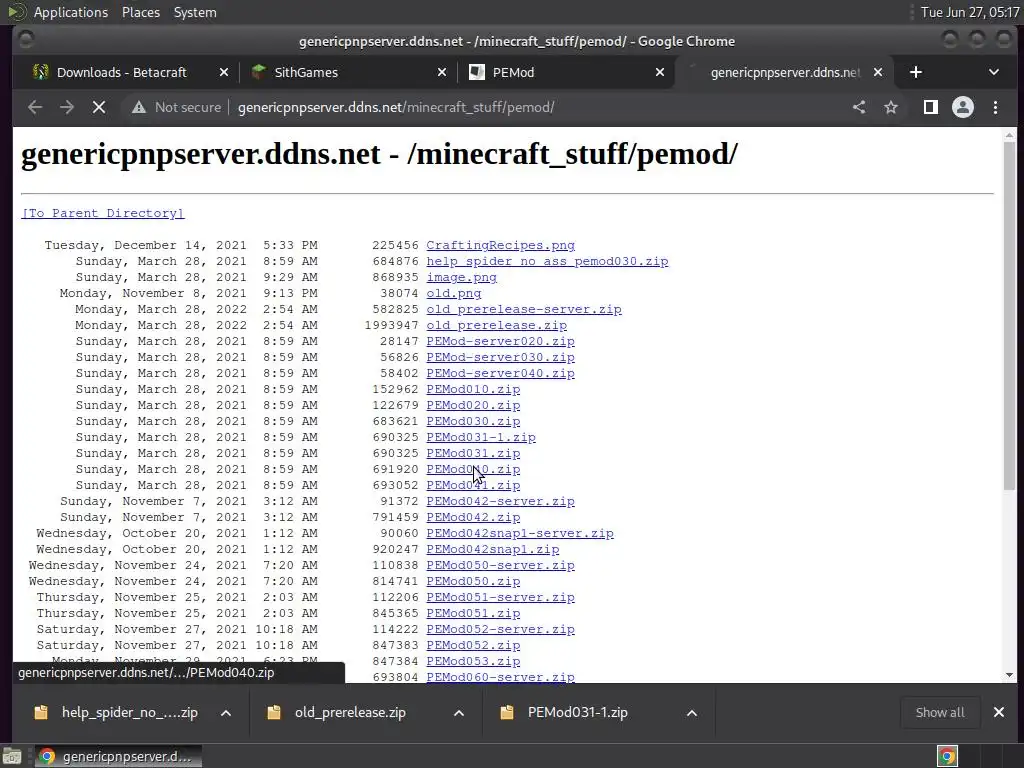Open the downloaded PEMod031-1.zip file

click(x=577, y=712)
